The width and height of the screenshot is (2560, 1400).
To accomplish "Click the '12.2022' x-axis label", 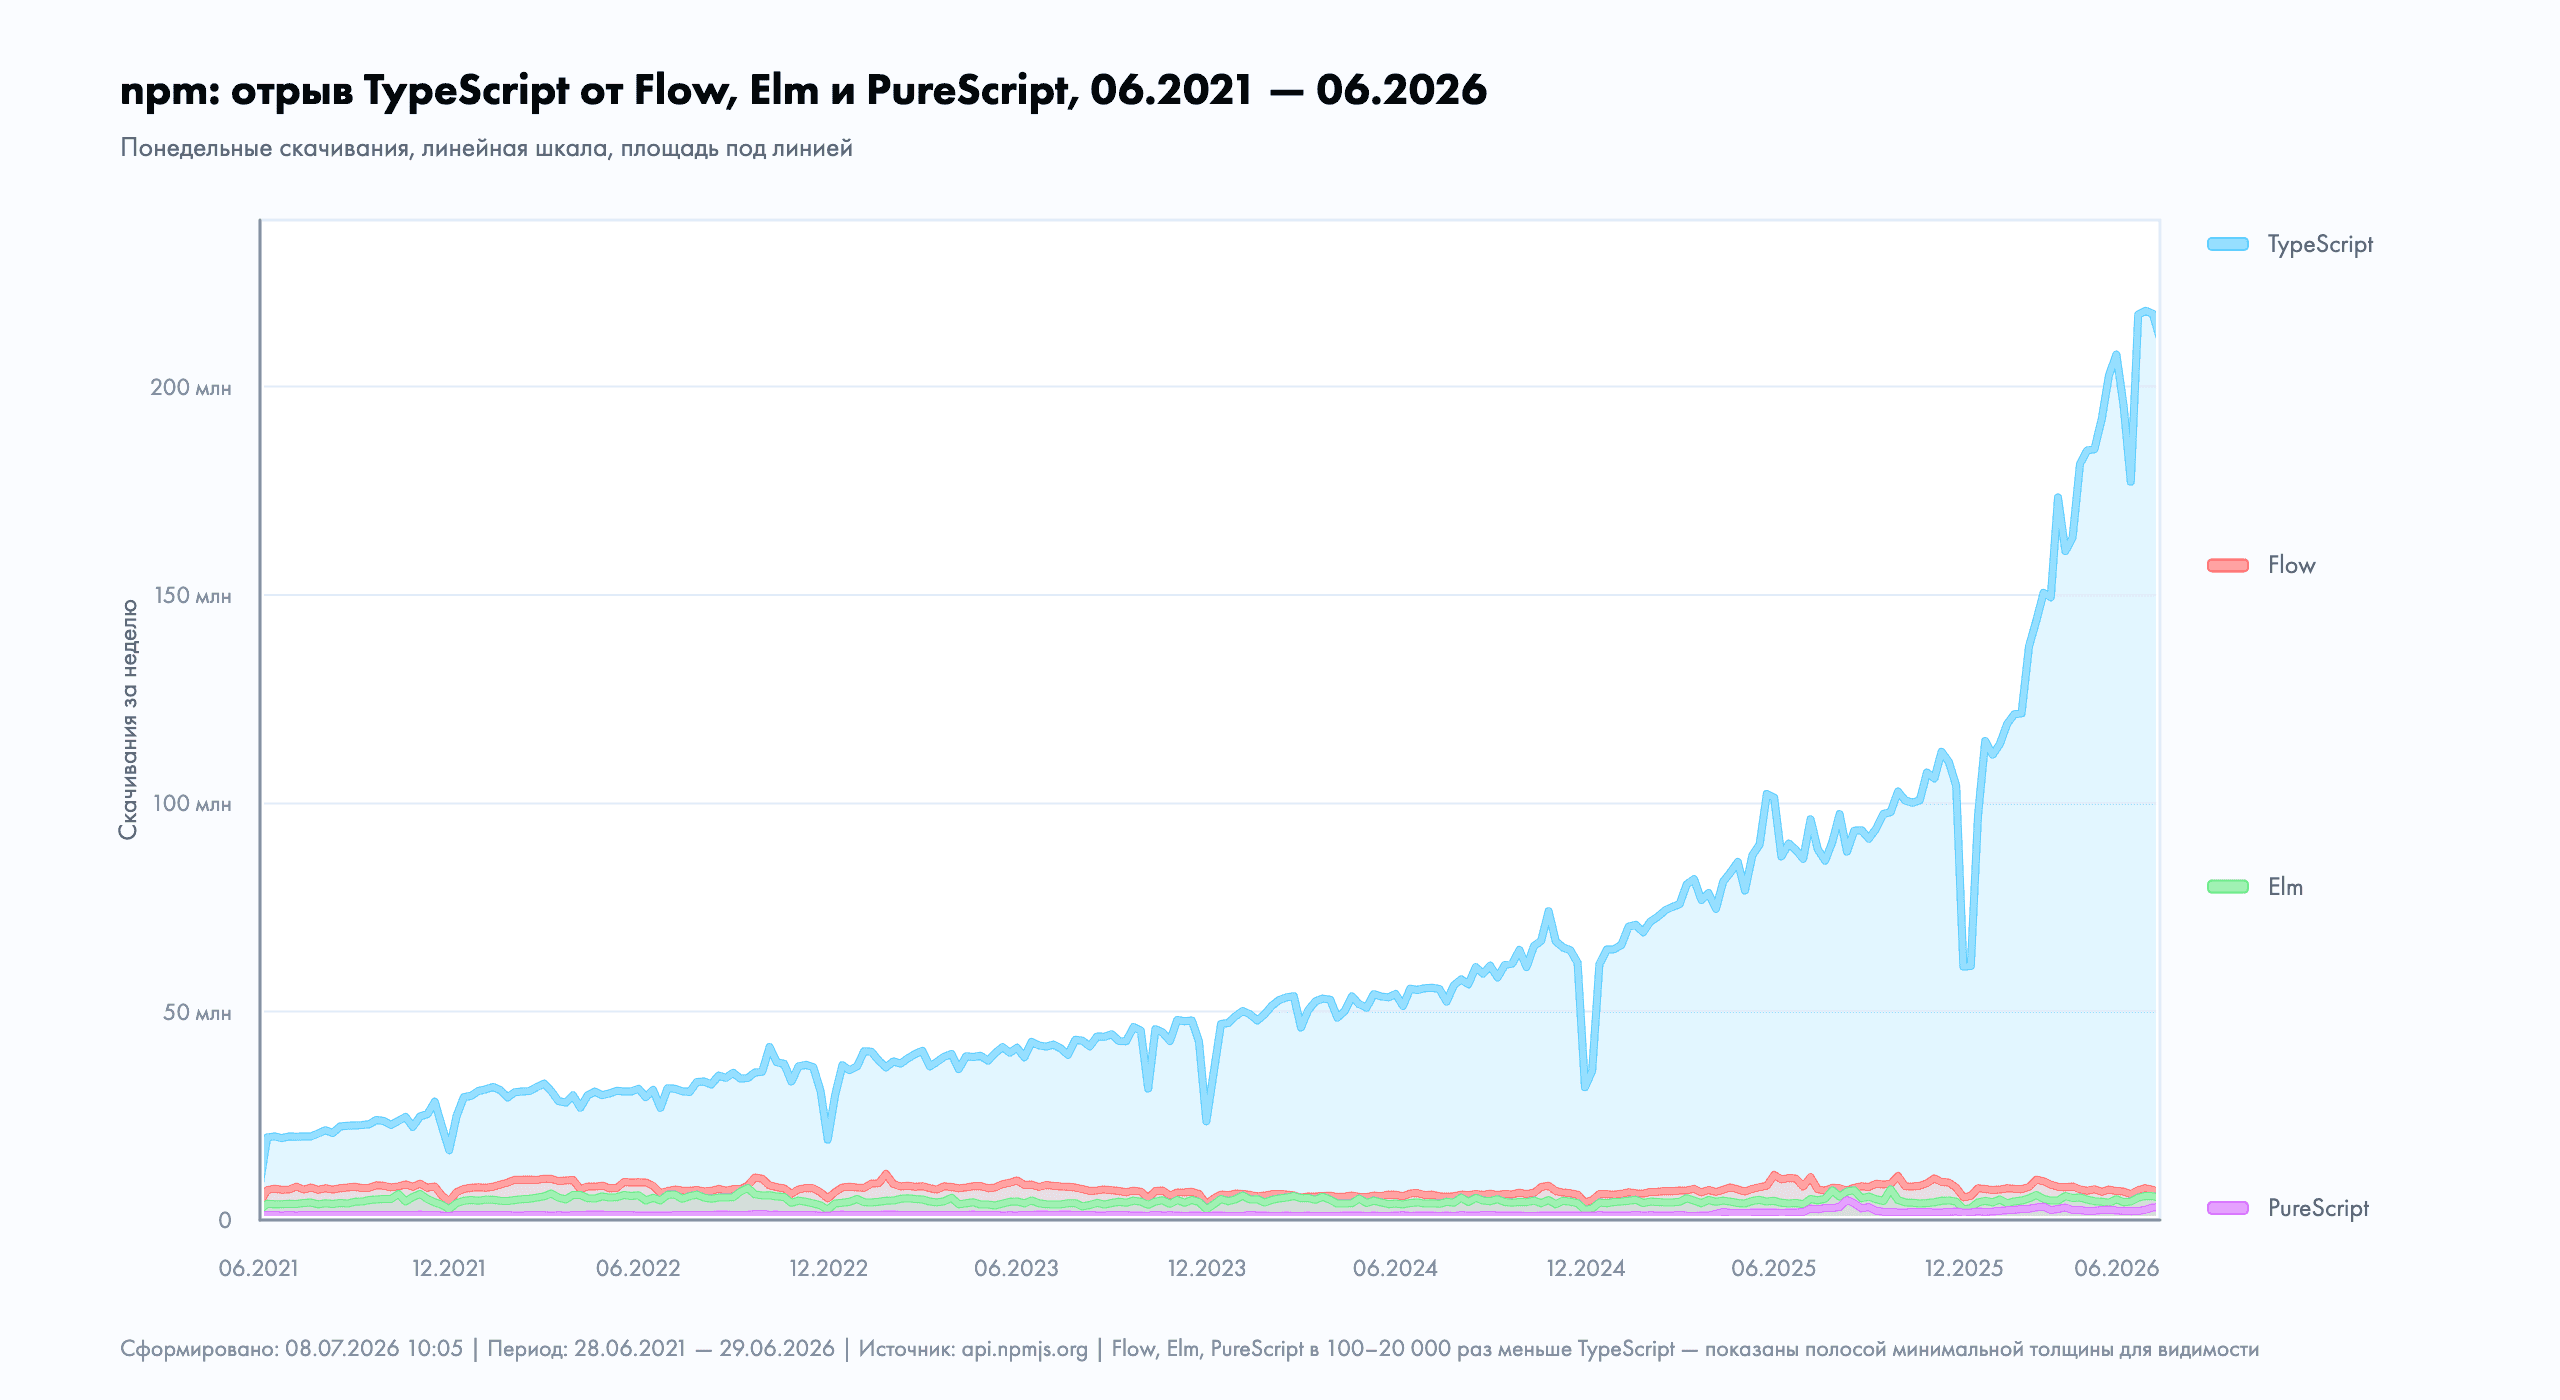I will coord(829,1269).
